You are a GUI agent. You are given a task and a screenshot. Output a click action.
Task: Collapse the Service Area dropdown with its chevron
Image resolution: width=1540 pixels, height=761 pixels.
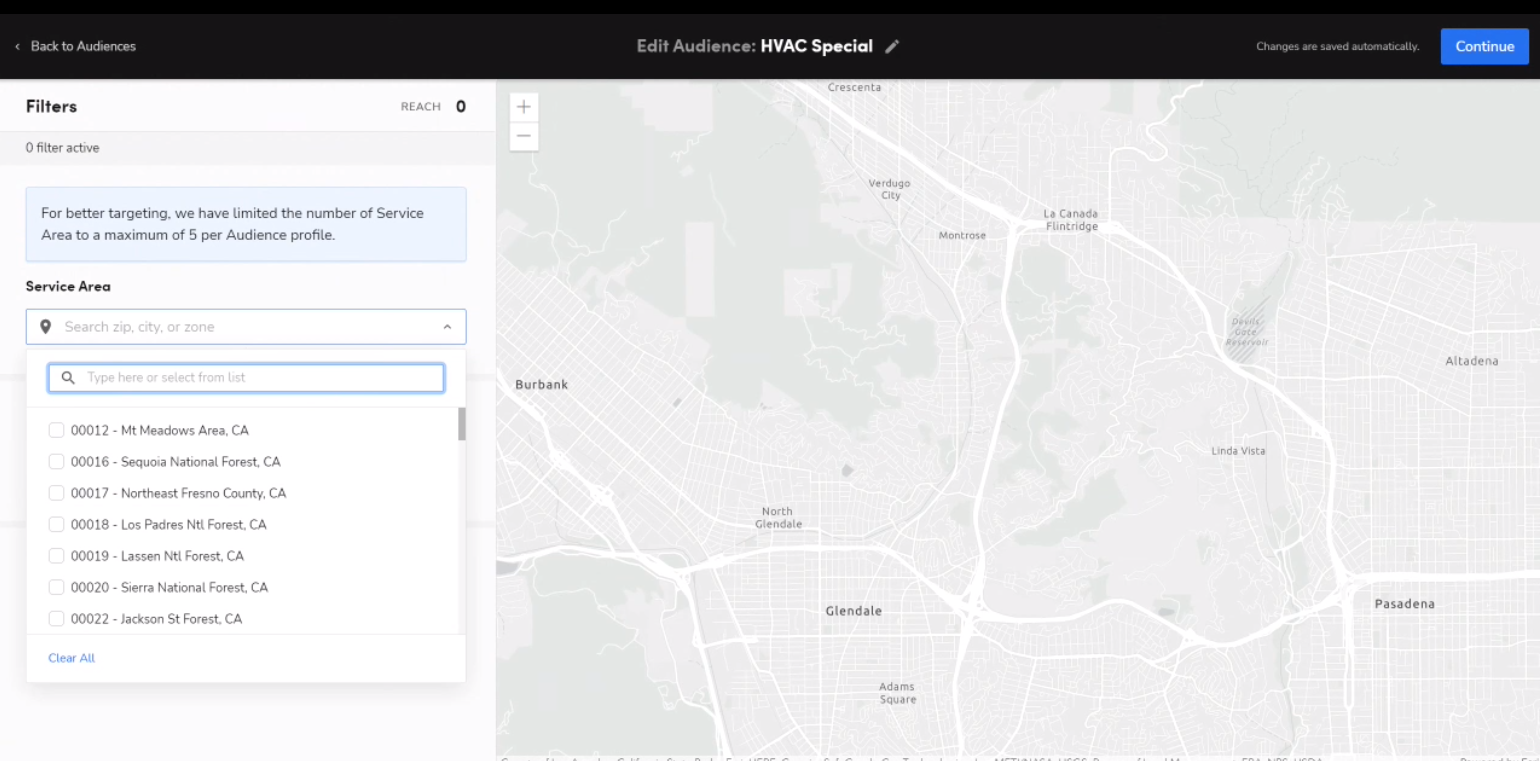[447, 327]
